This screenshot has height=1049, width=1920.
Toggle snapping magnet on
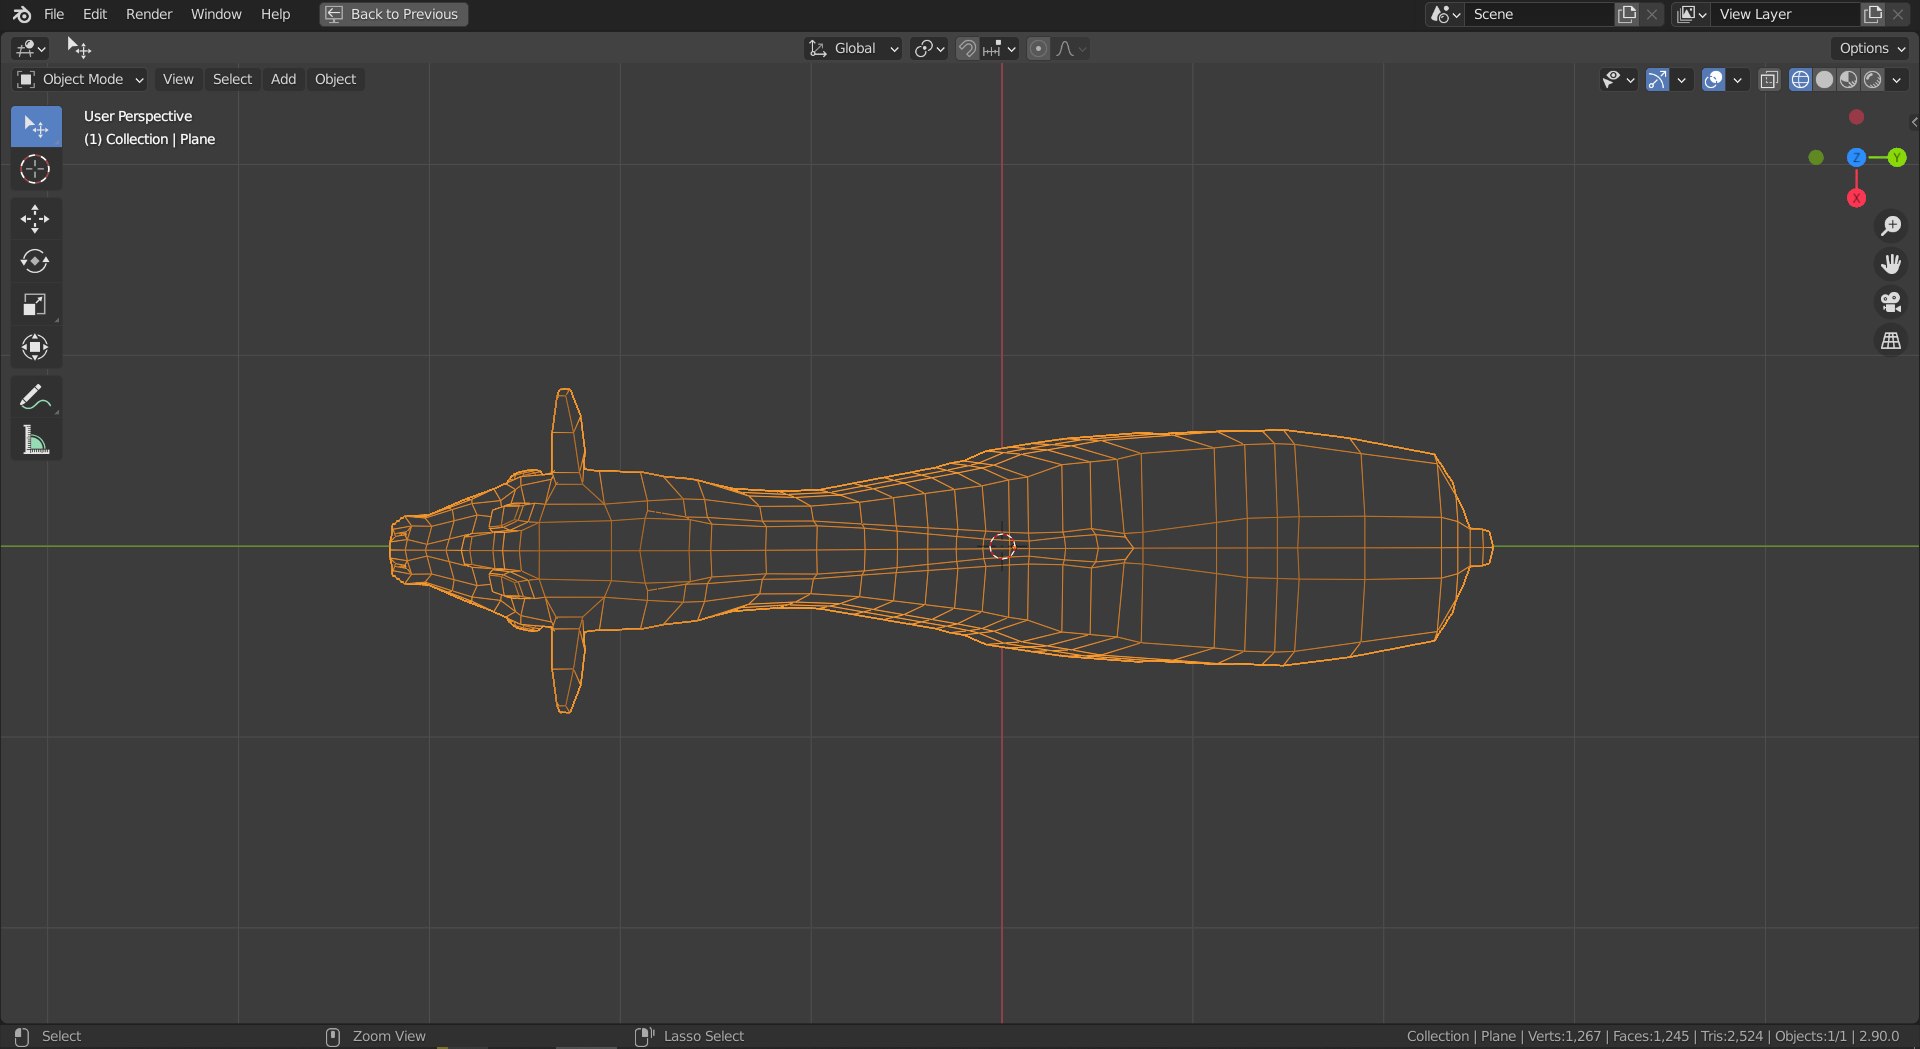click(967, 48)
